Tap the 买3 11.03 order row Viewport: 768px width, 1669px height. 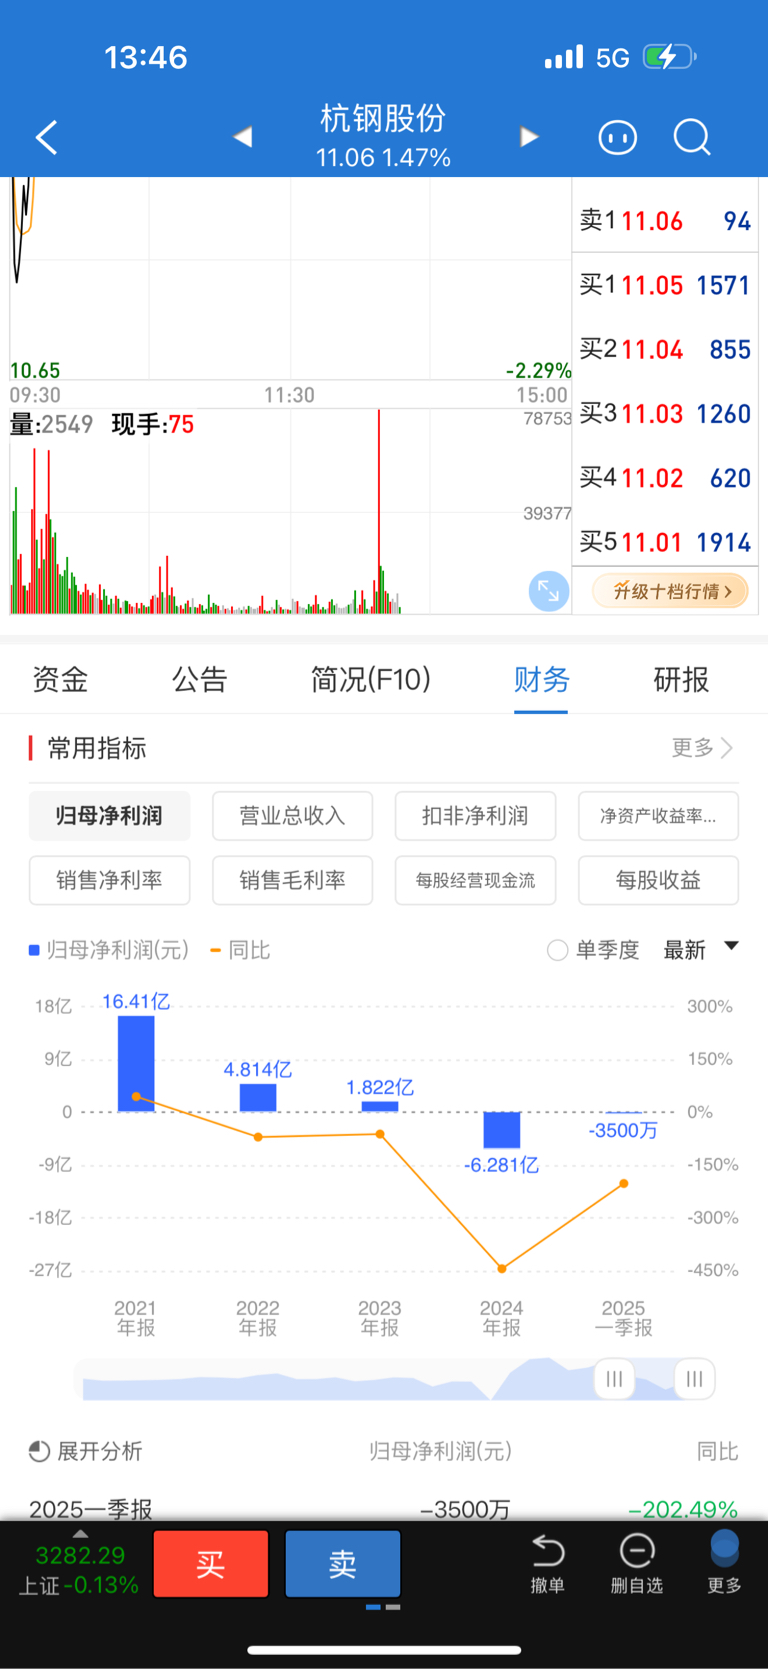click(665, 413)
